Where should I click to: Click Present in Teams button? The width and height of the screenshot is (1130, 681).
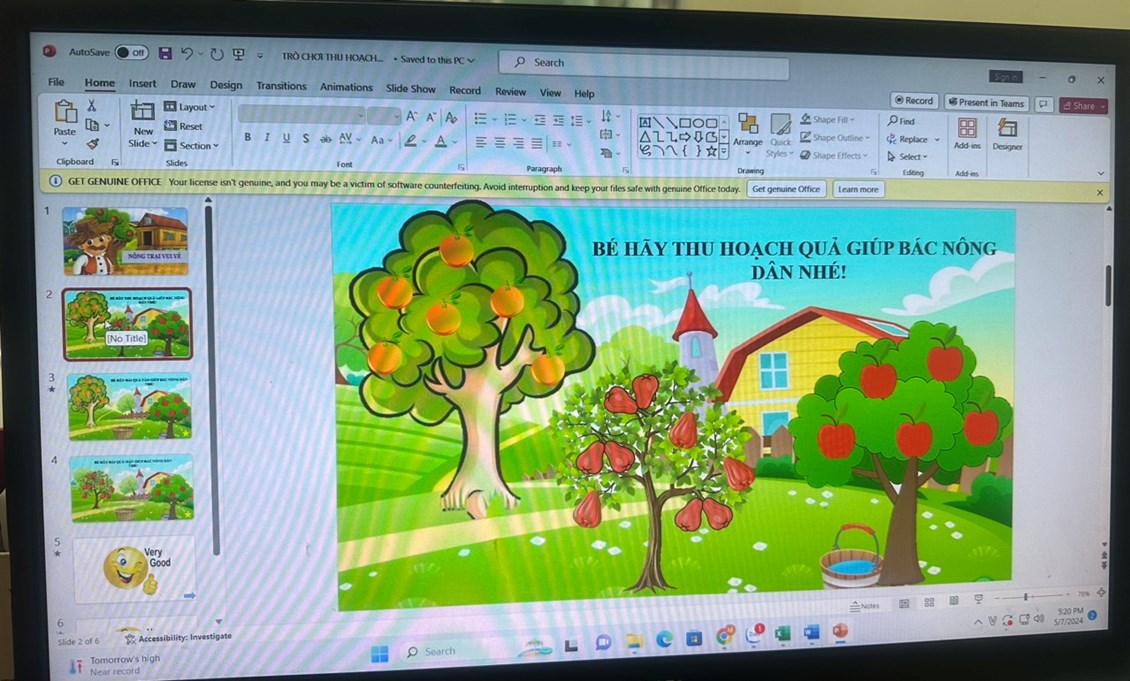click(986, 103)
